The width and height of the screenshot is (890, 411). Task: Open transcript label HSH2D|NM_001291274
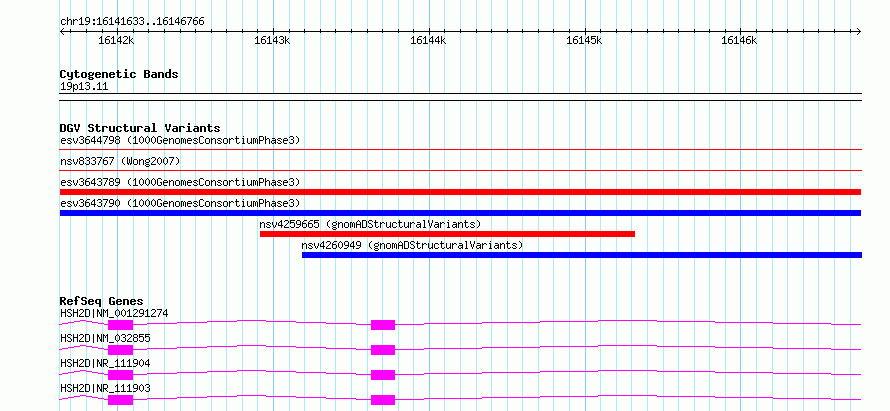pyautogui.click(x=114, y=313)
